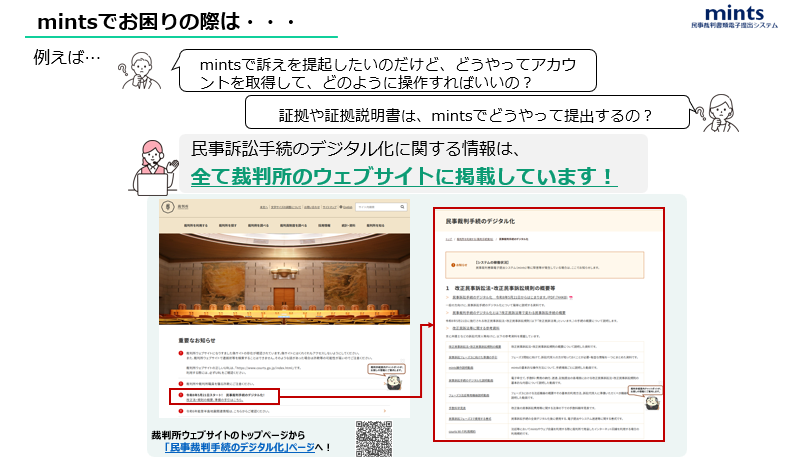Click the red bullet icon of the top notice
807x458 pixels.
pos(181,353)
